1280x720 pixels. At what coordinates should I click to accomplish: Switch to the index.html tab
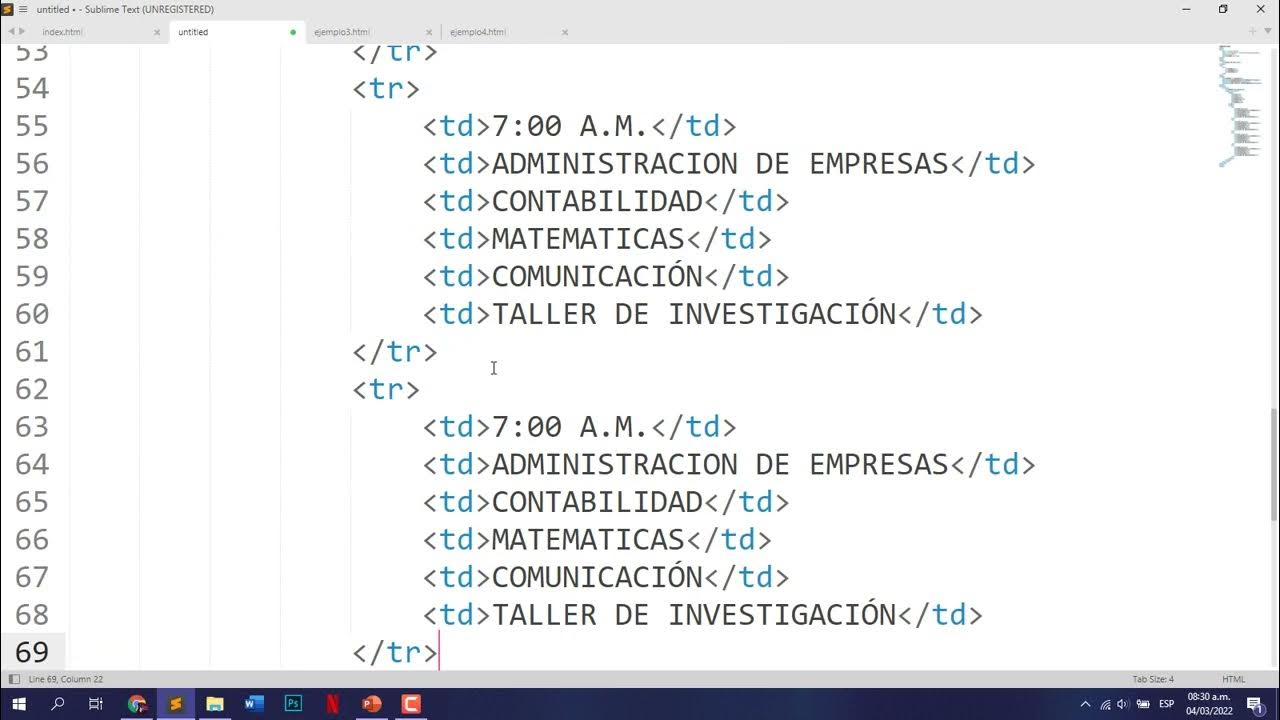(62, 32)
